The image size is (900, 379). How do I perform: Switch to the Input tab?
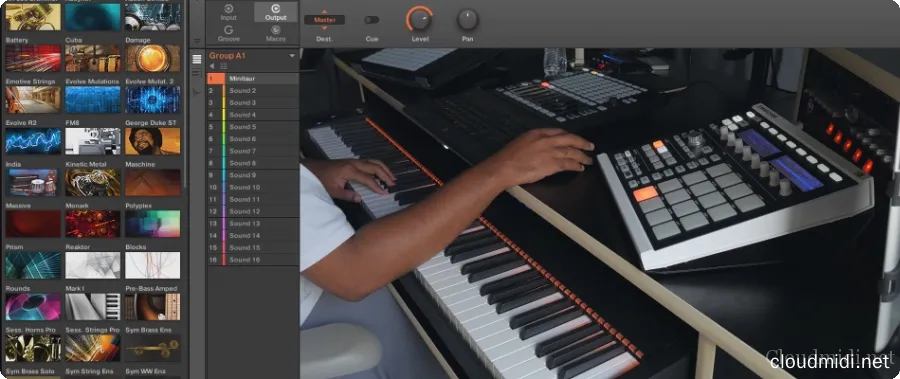click(228, 12)
